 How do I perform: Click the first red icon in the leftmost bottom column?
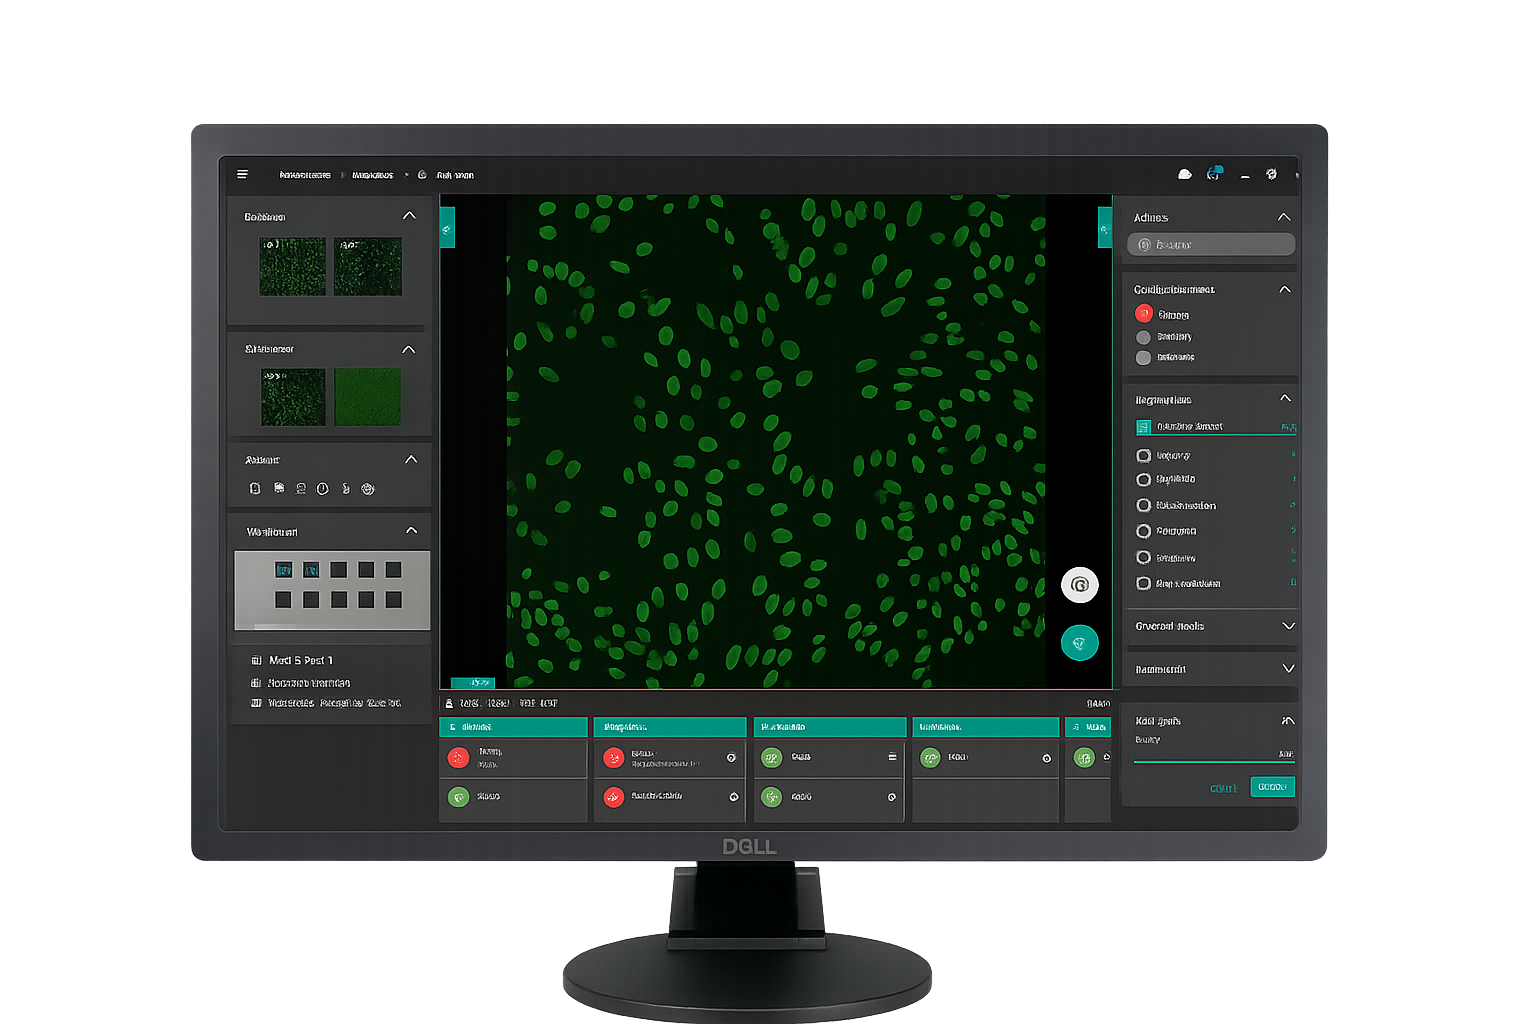coord(458,757)
